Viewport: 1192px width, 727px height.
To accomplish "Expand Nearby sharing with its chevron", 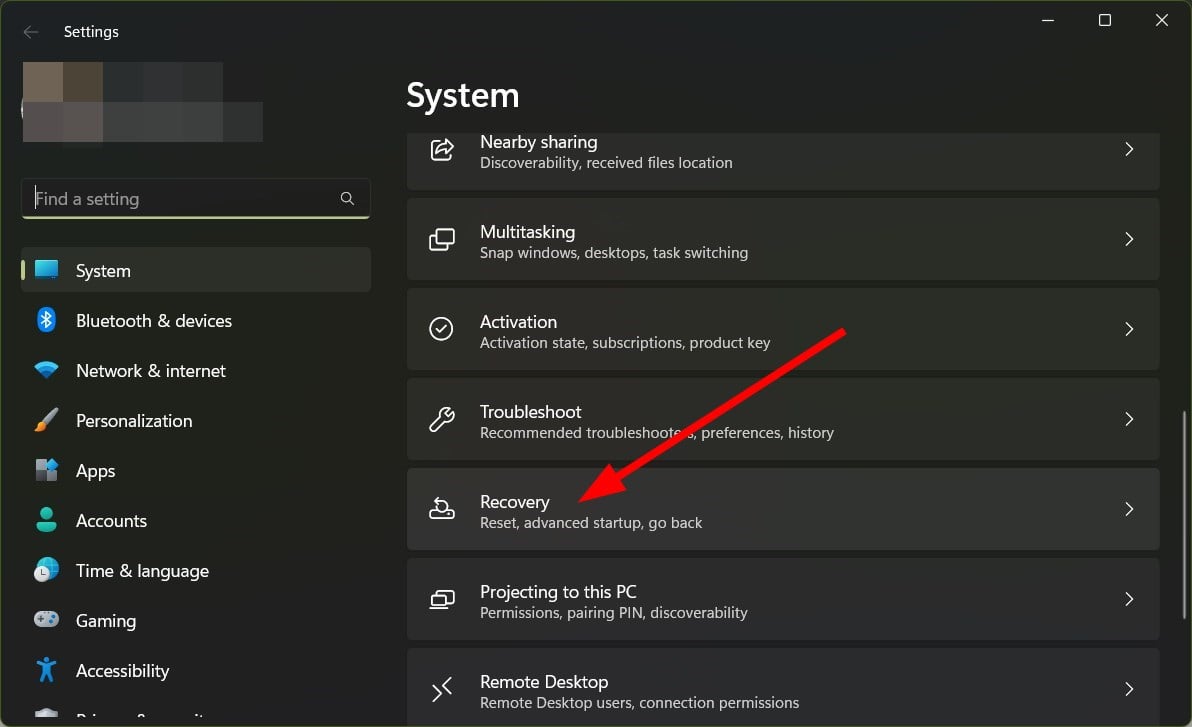I will coord(1128,149).
